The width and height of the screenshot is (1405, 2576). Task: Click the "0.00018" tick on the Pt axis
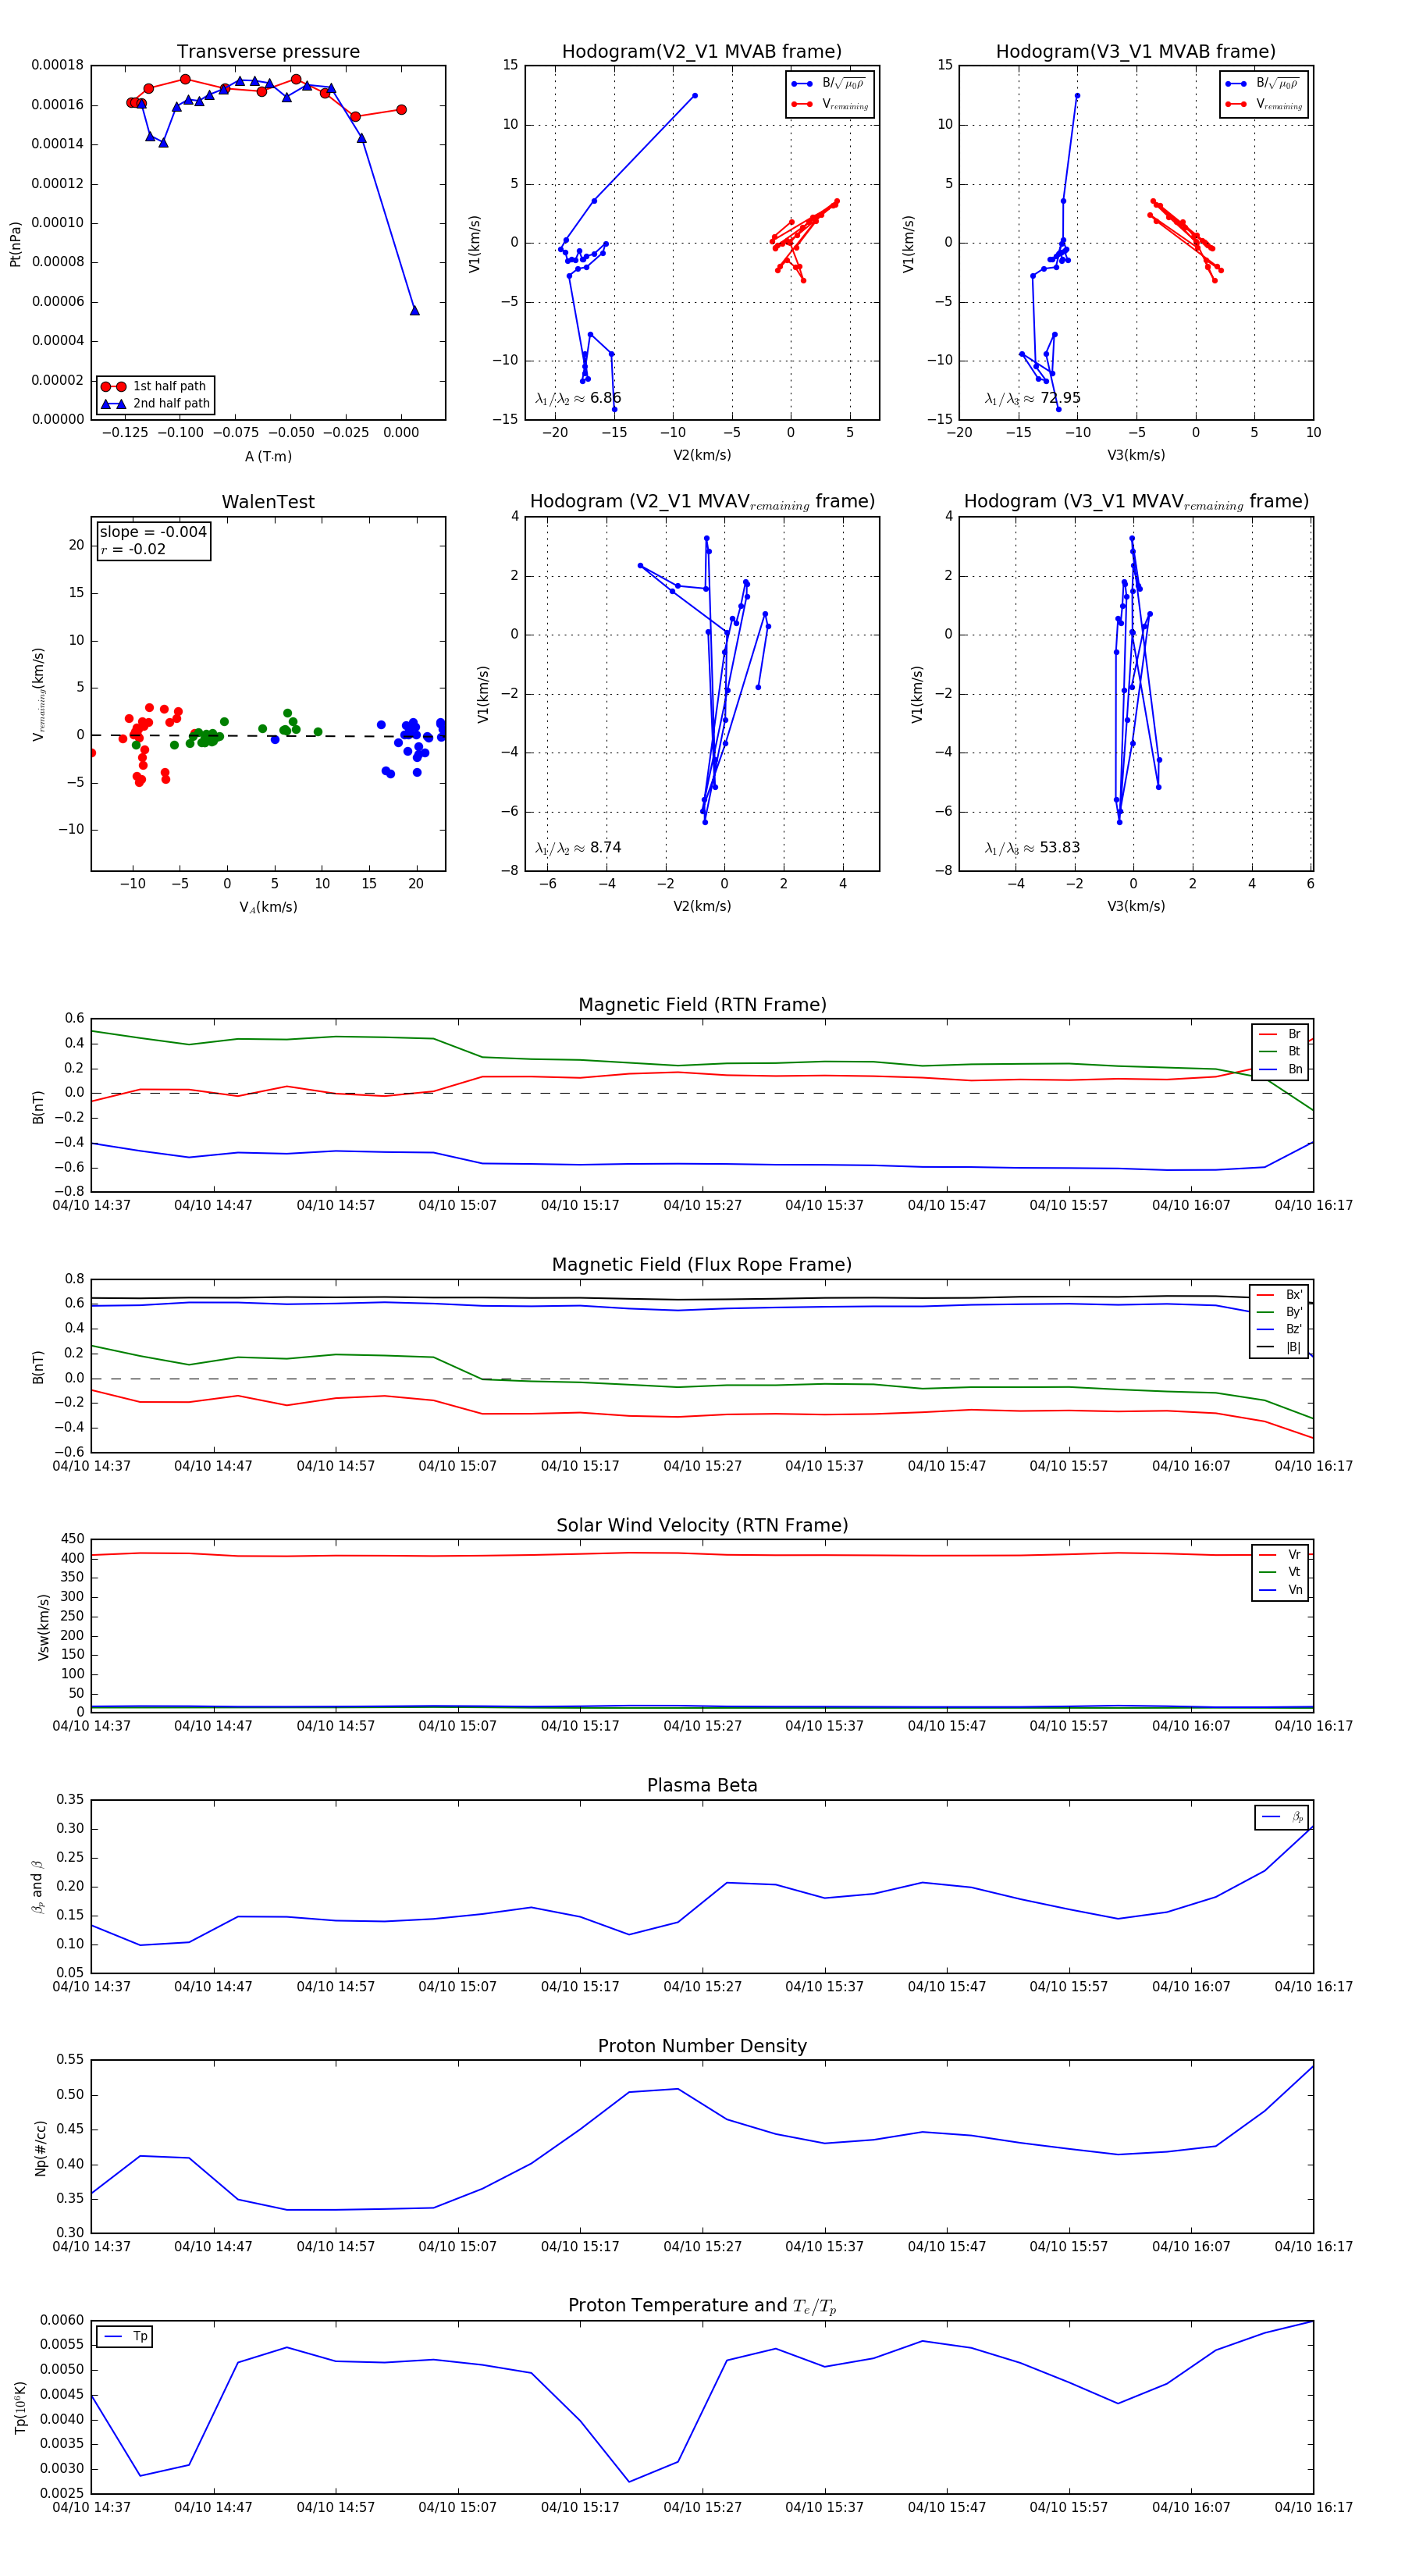[x=57, y=65]
